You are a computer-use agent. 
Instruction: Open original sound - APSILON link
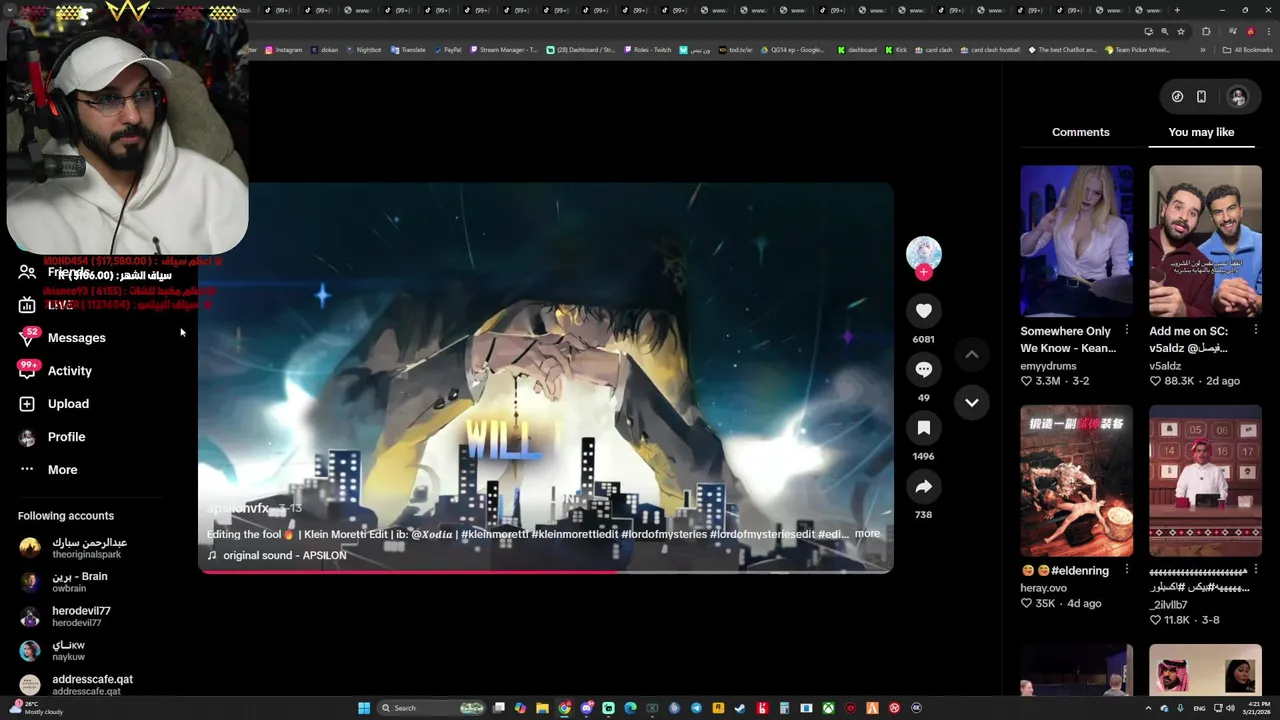coord(284,556)
